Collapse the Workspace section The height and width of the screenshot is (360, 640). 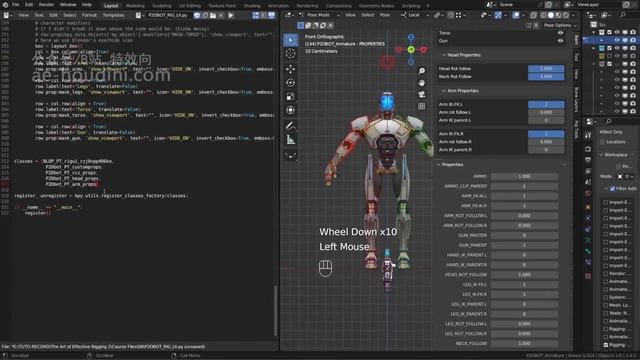[601, 155]
